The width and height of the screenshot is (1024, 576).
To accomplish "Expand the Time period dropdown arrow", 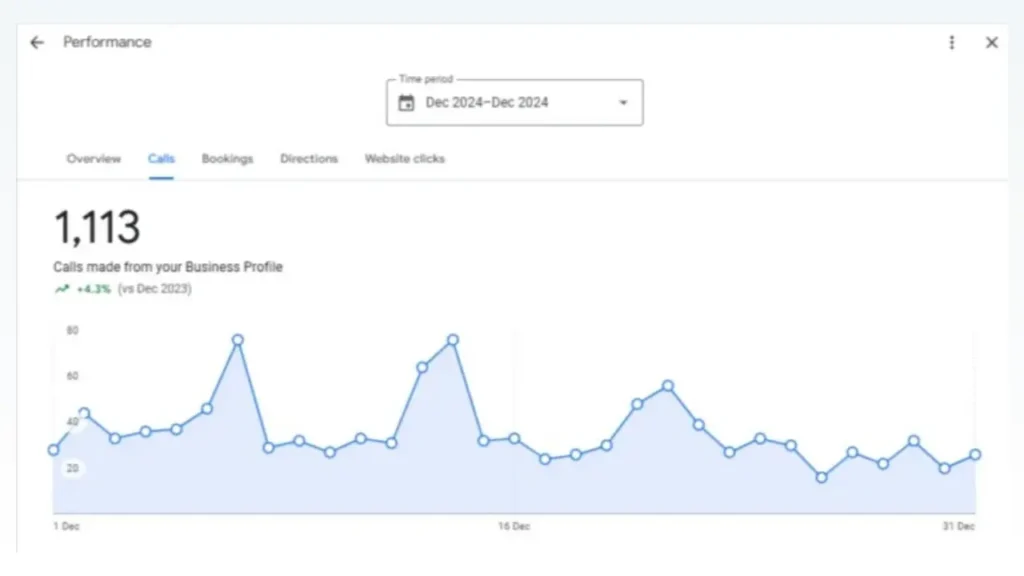I will (x=623, y=103).
